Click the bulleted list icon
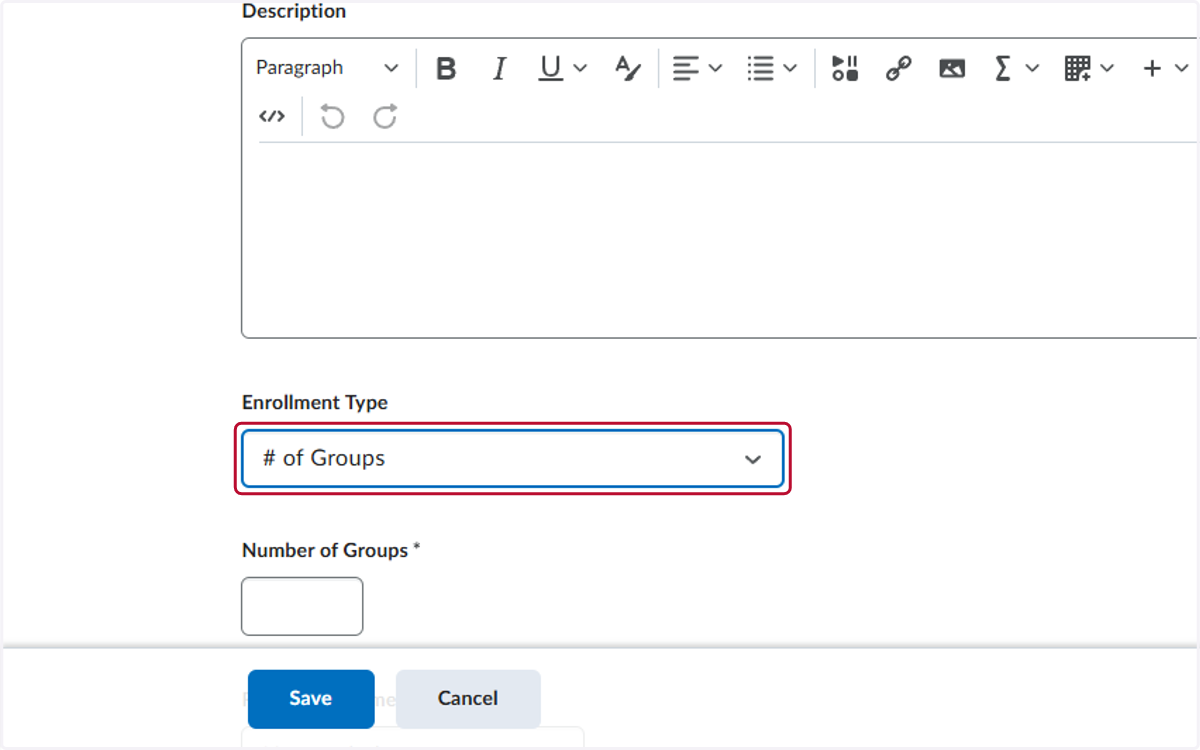The width and height of the screenshot is (1200, 750). (761, 68)
